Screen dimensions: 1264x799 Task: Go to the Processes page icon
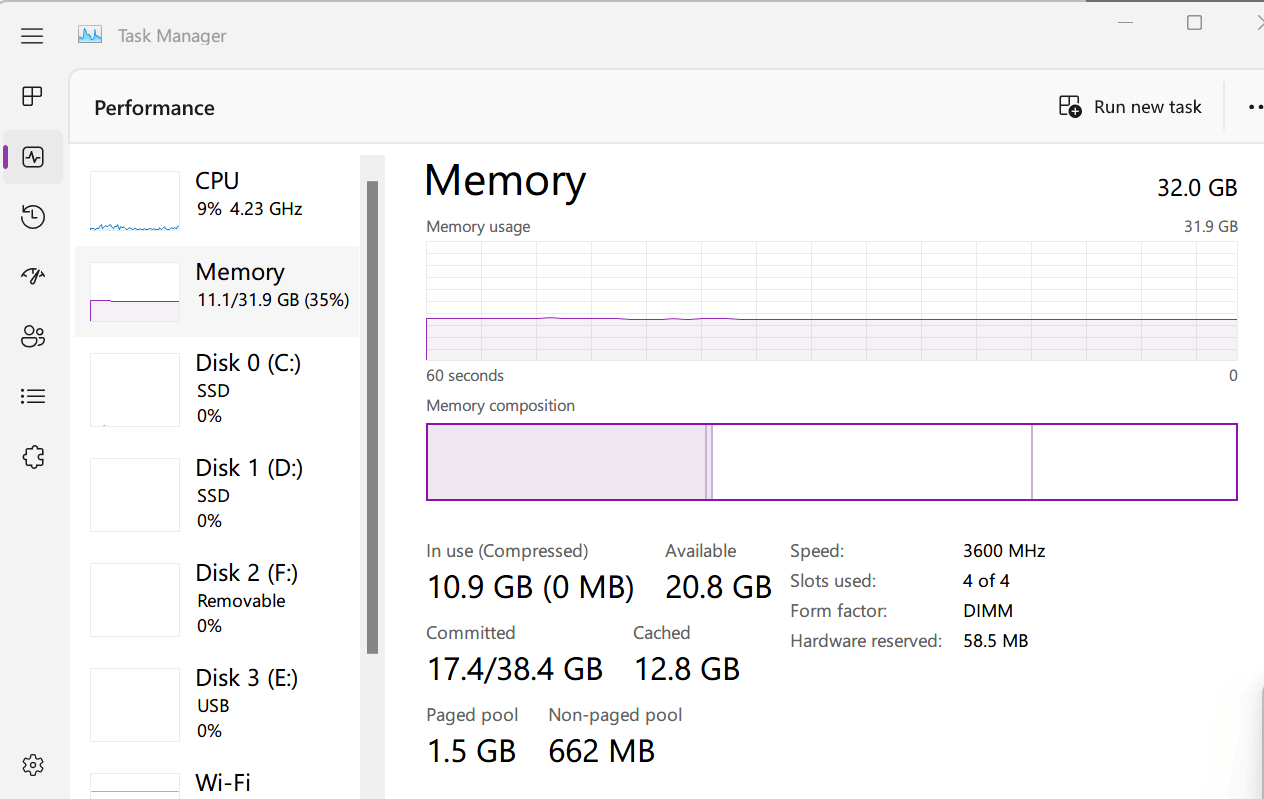click(32, 96)
